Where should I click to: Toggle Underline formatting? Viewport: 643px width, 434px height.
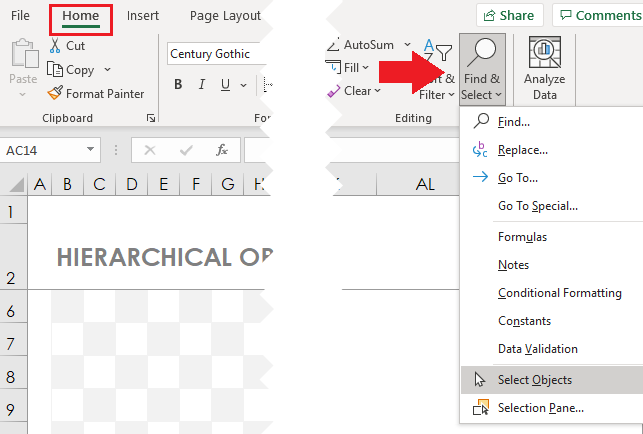pos(228,85)
